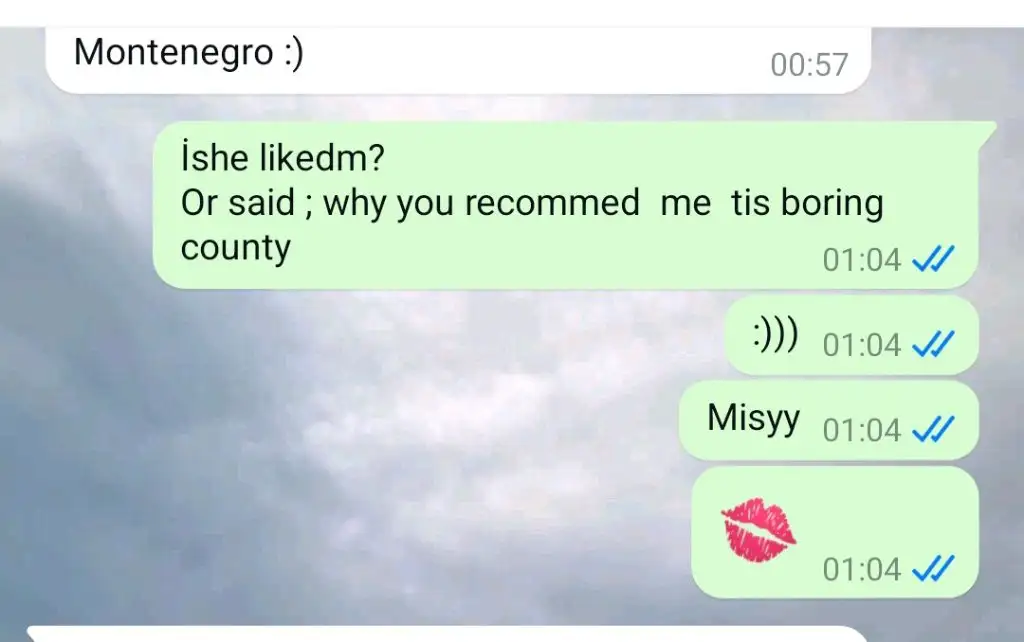Tap read checkmarks on the :))) message

[933, 344]
